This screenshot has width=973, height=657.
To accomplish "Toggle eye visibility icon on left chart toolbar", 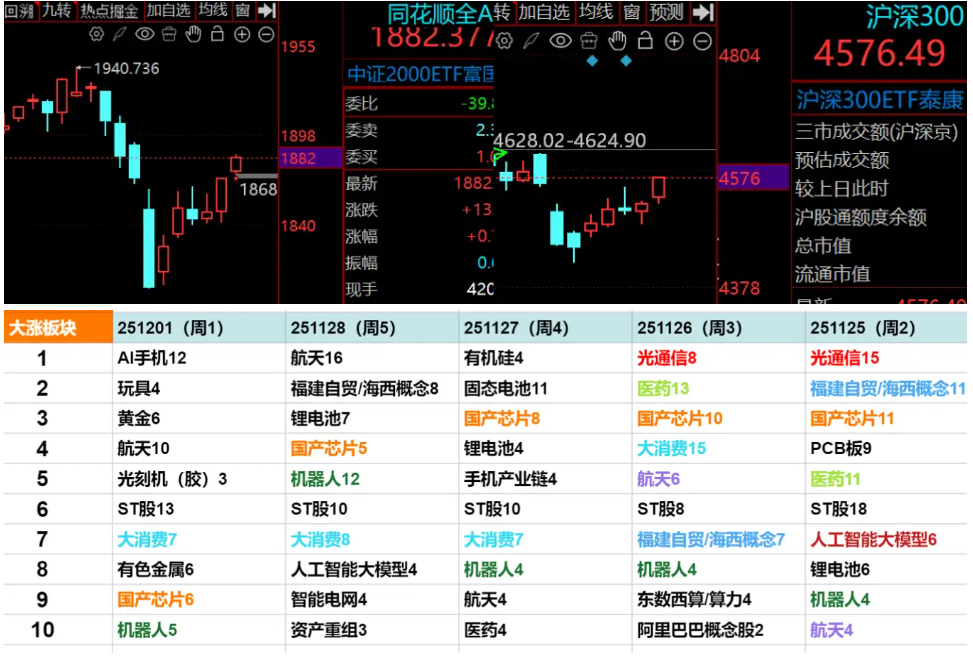I will [x=145, y=34].
